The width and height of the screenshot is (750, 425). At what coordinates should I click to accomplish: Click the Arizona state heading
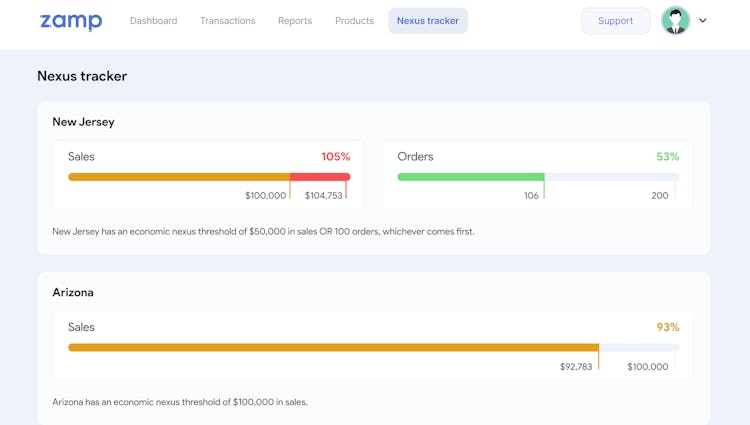pyautogui.click(x=73, y=293)
